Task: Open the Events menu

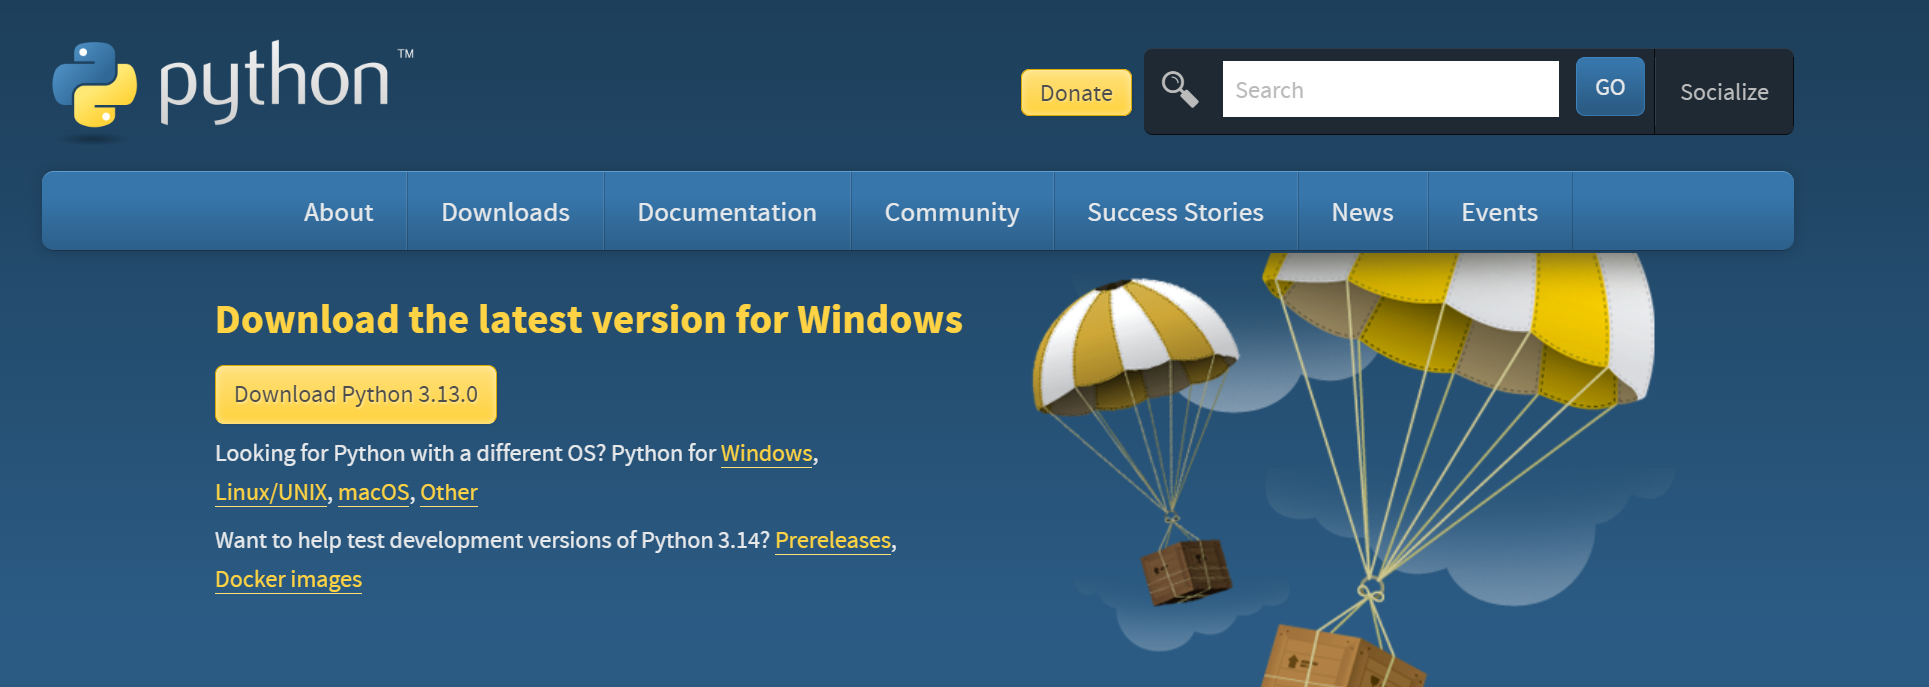Action: click(x=1500, y=212)
